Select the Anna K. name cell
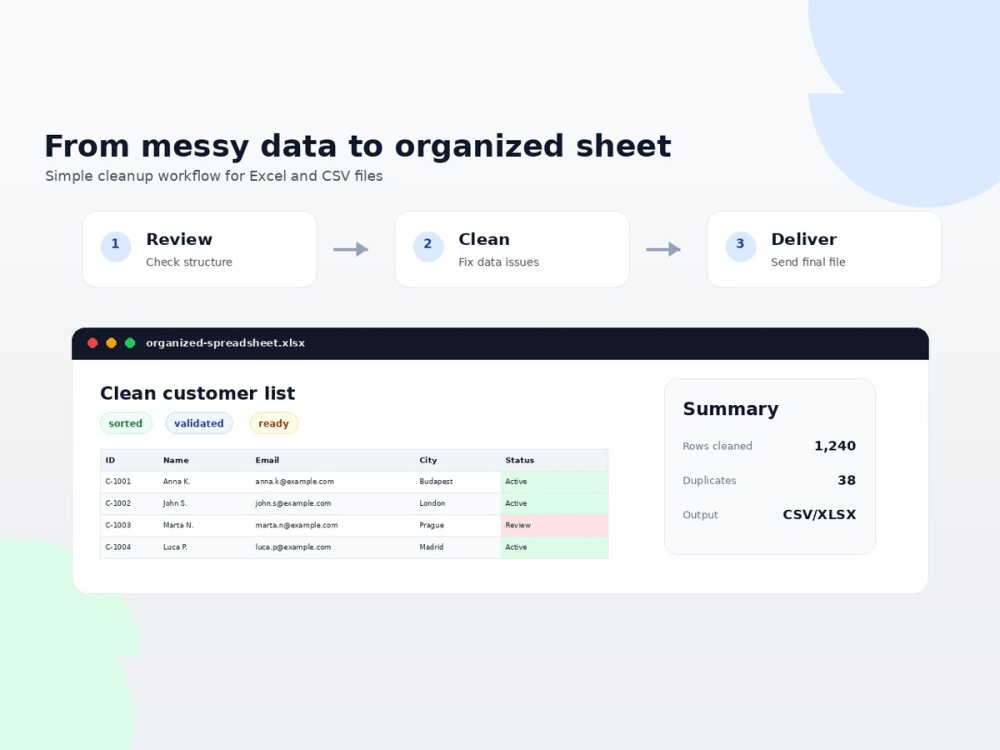 (x=204, y=482)
